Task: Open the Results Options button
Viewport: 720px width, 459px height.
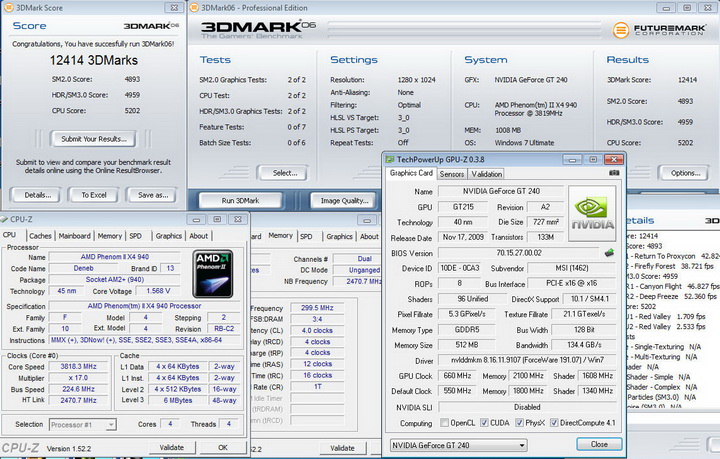Action: click(x=685, y=173)
